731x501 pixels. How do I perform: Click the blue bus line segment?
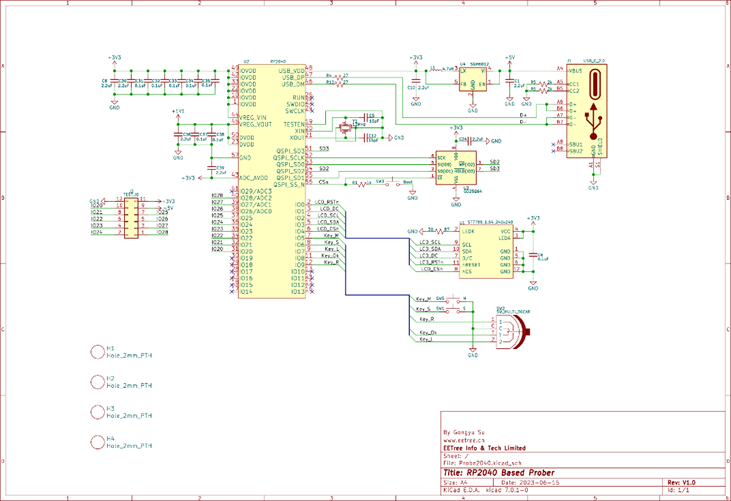tap(346, 252)
